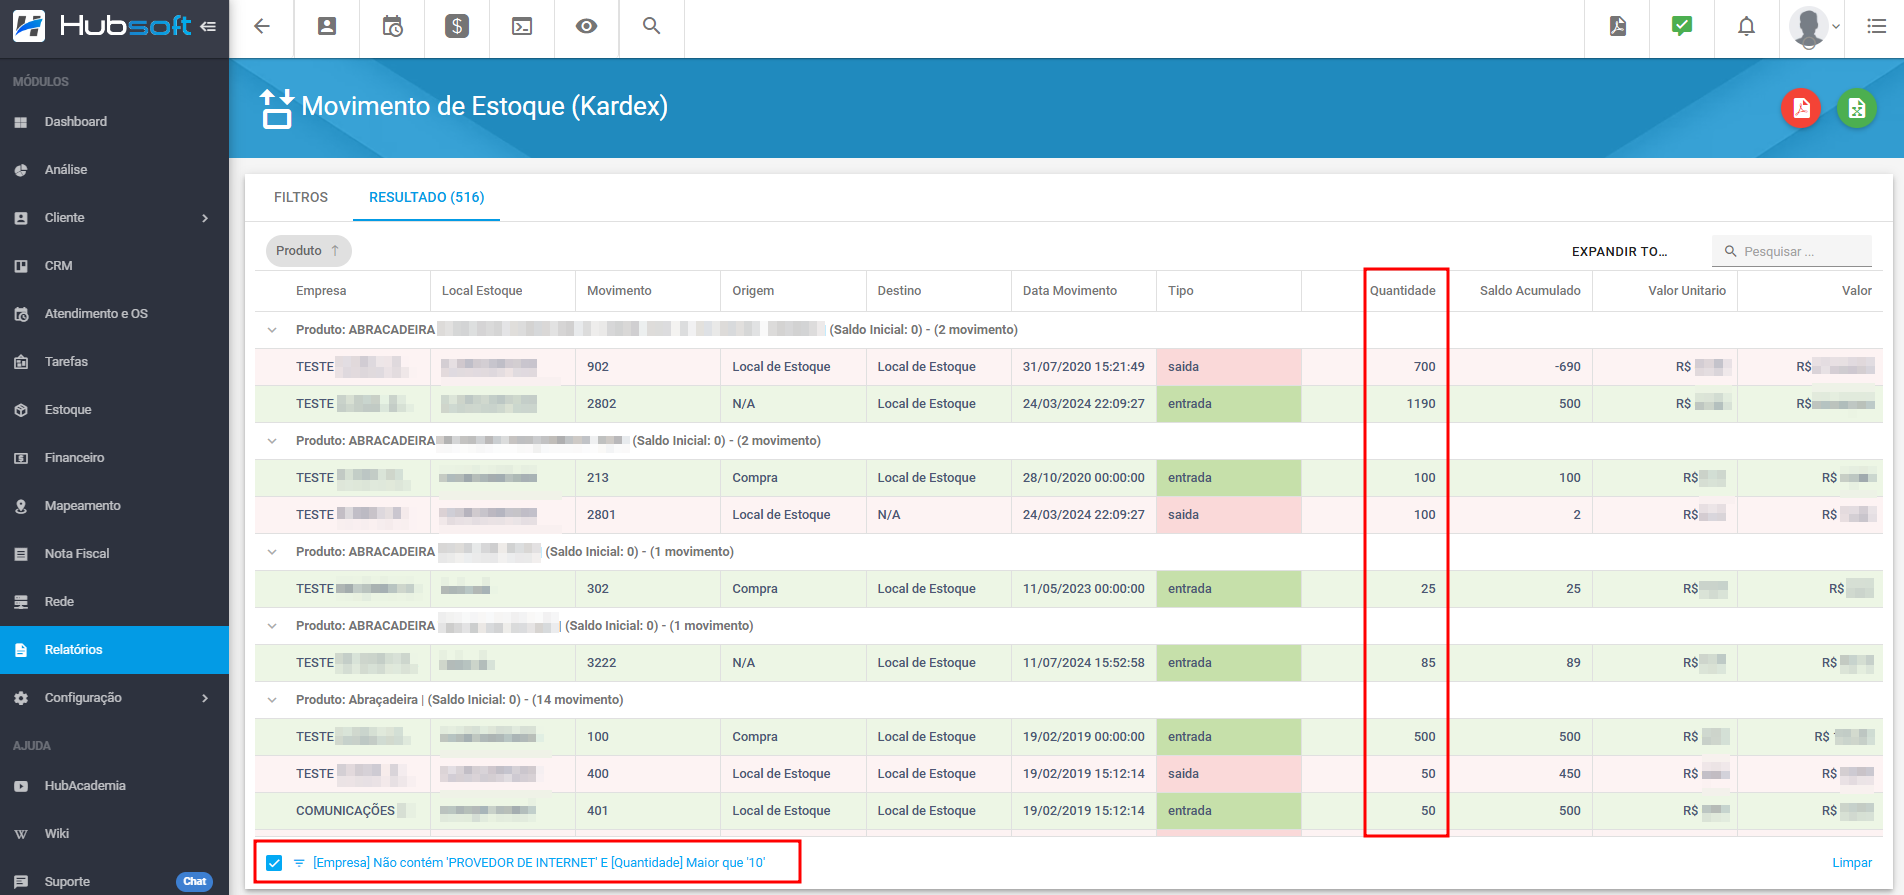Collapse Abraçadeira group with 14 movimento
Viewport: 1904px width, 895px height.
point(272,700)
